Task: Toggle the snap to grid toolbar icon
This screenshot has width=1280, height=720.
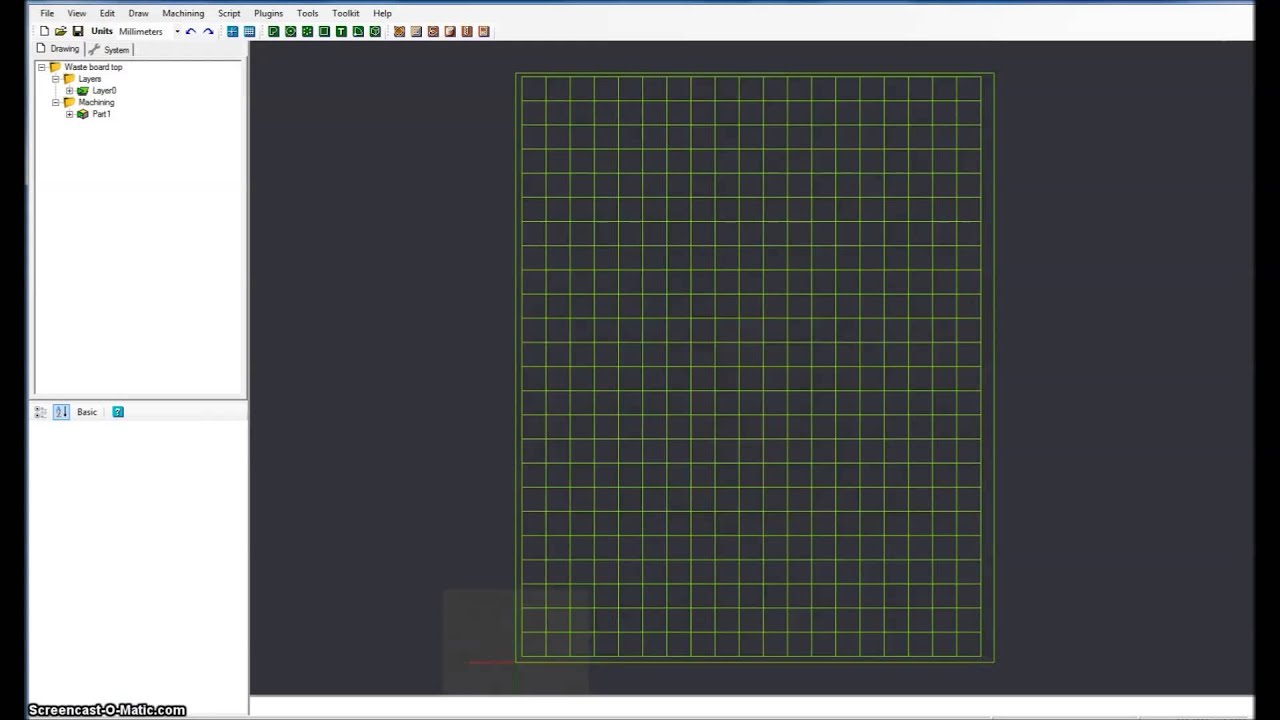Action: pos(232,31)
